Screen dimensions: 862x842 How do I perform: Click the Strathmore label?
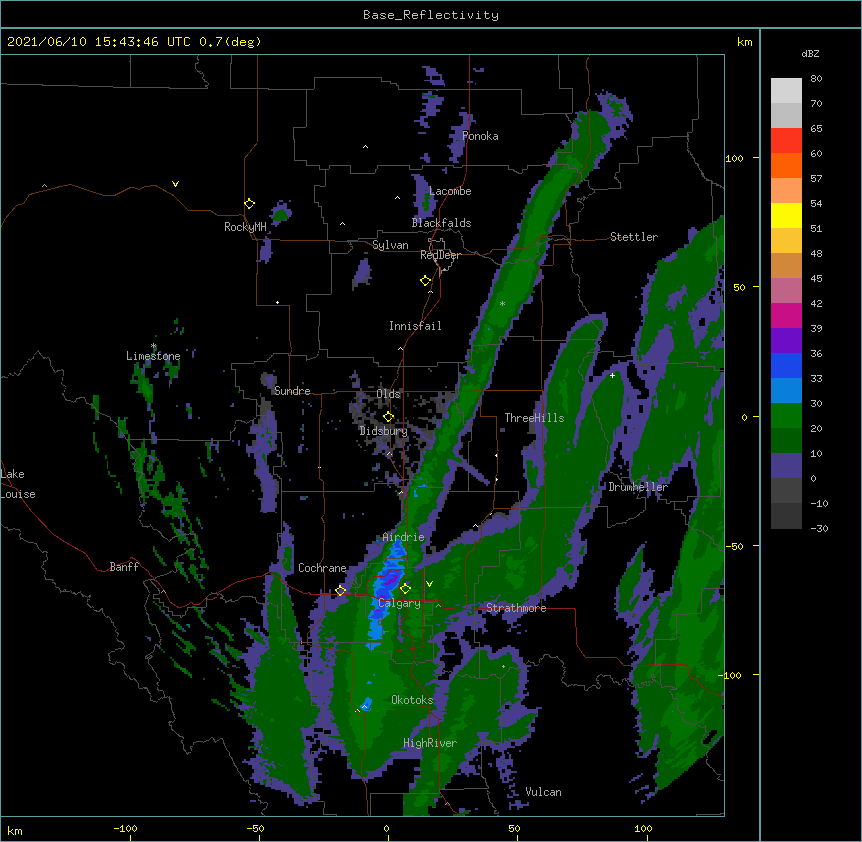[x=516, y=608]
